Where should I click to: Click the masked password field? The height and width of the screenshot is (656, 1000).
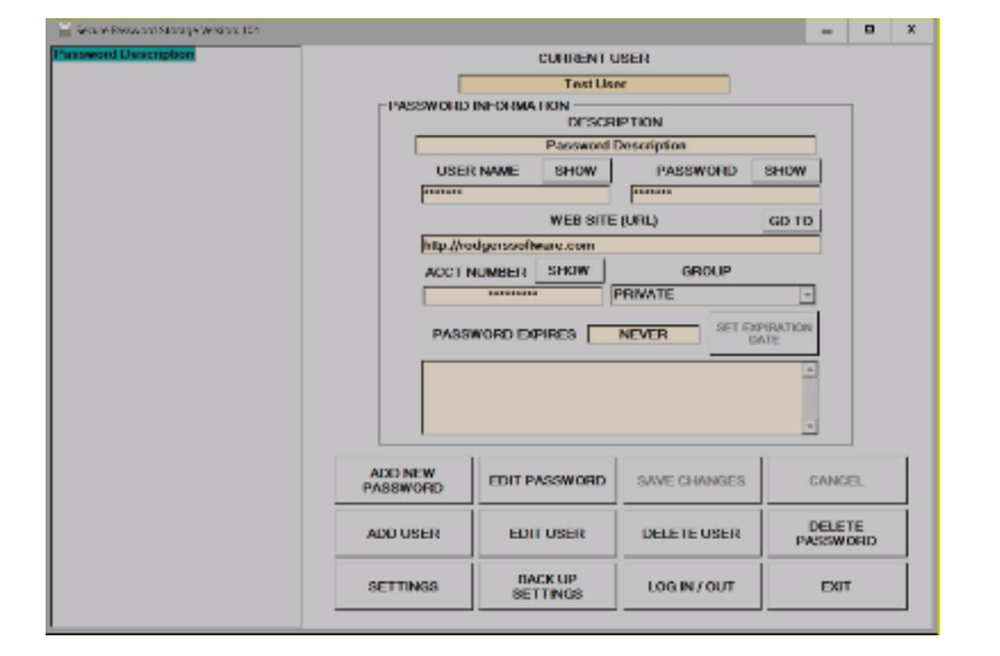pos(725,194)
